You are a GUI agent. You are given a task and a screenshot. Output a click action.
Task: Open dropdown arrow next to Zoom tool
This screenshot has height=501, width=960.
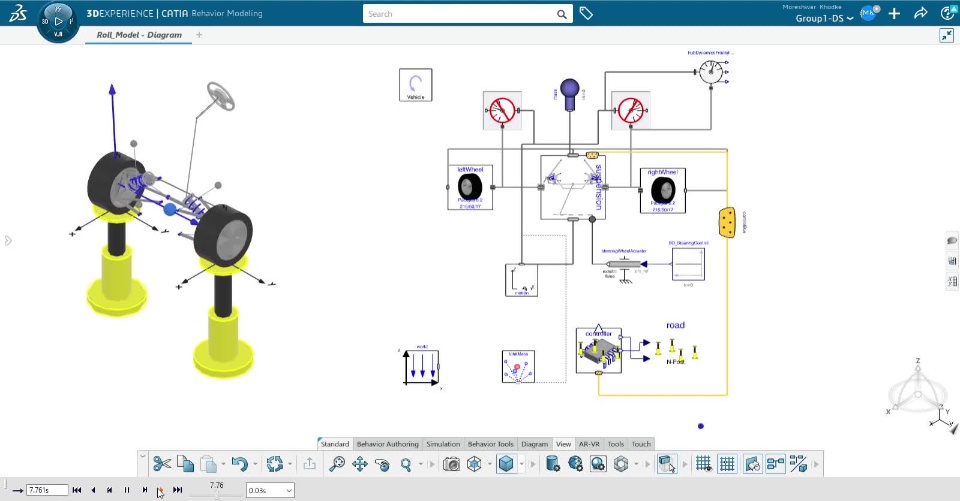tap(421, 464)
